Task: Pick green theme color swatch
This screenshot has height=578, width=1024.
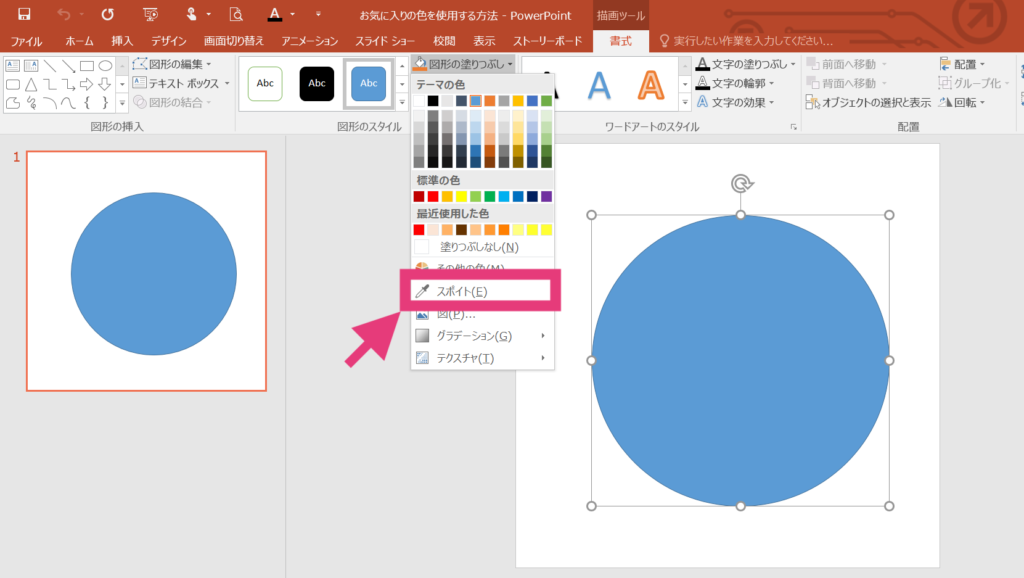Action: coord(547,101)
